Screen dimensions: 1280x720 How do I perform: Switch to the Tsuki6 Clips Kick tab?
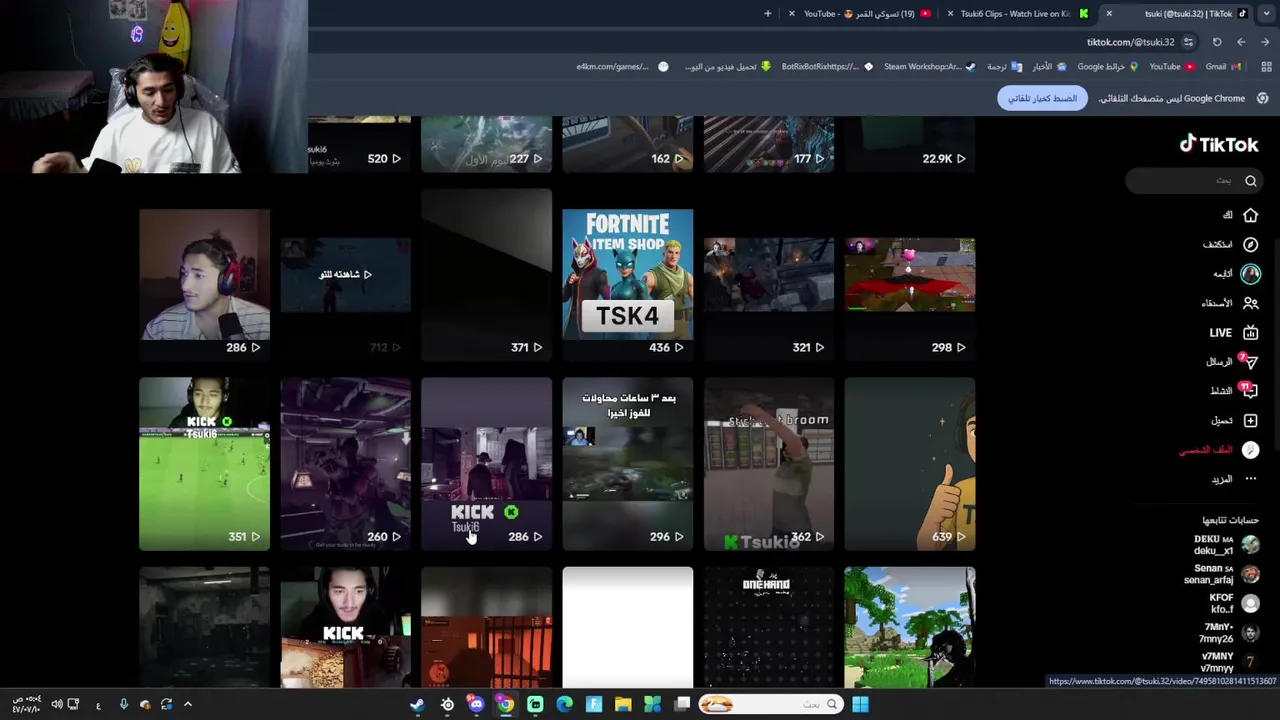[x=1020, y=14]
